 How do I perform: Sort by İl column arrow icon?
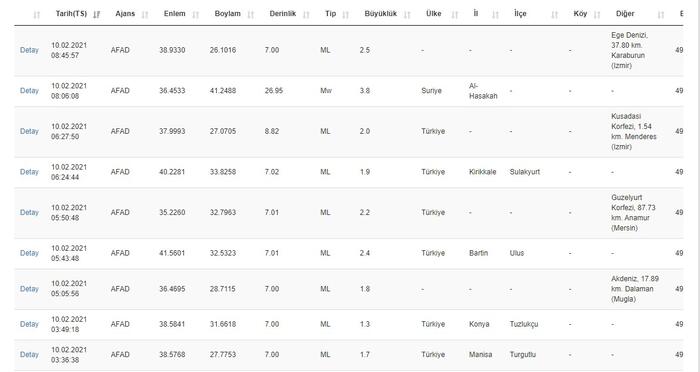pyautogui.click(x=495, y=15)
